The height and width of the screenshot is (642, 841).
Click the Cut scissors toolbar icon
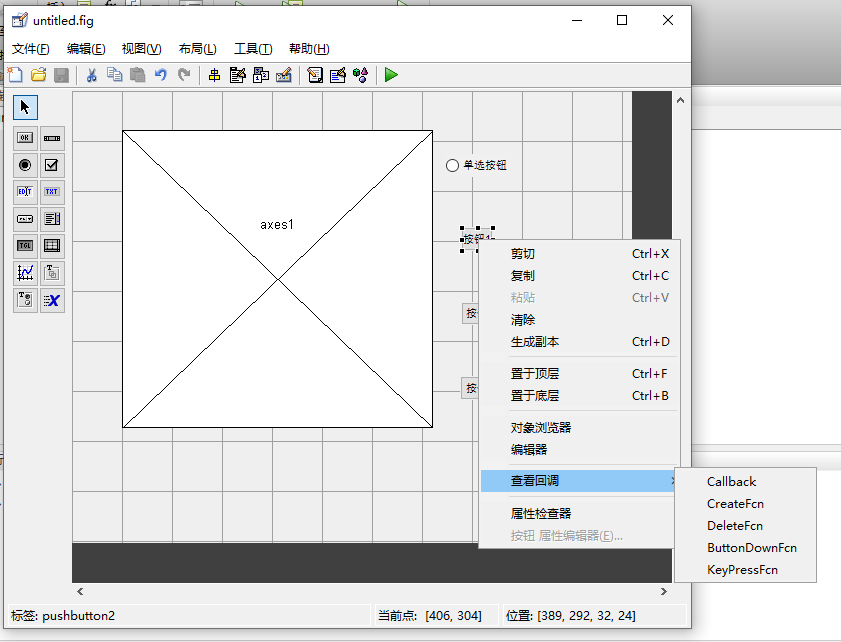(x=92, y=75)
